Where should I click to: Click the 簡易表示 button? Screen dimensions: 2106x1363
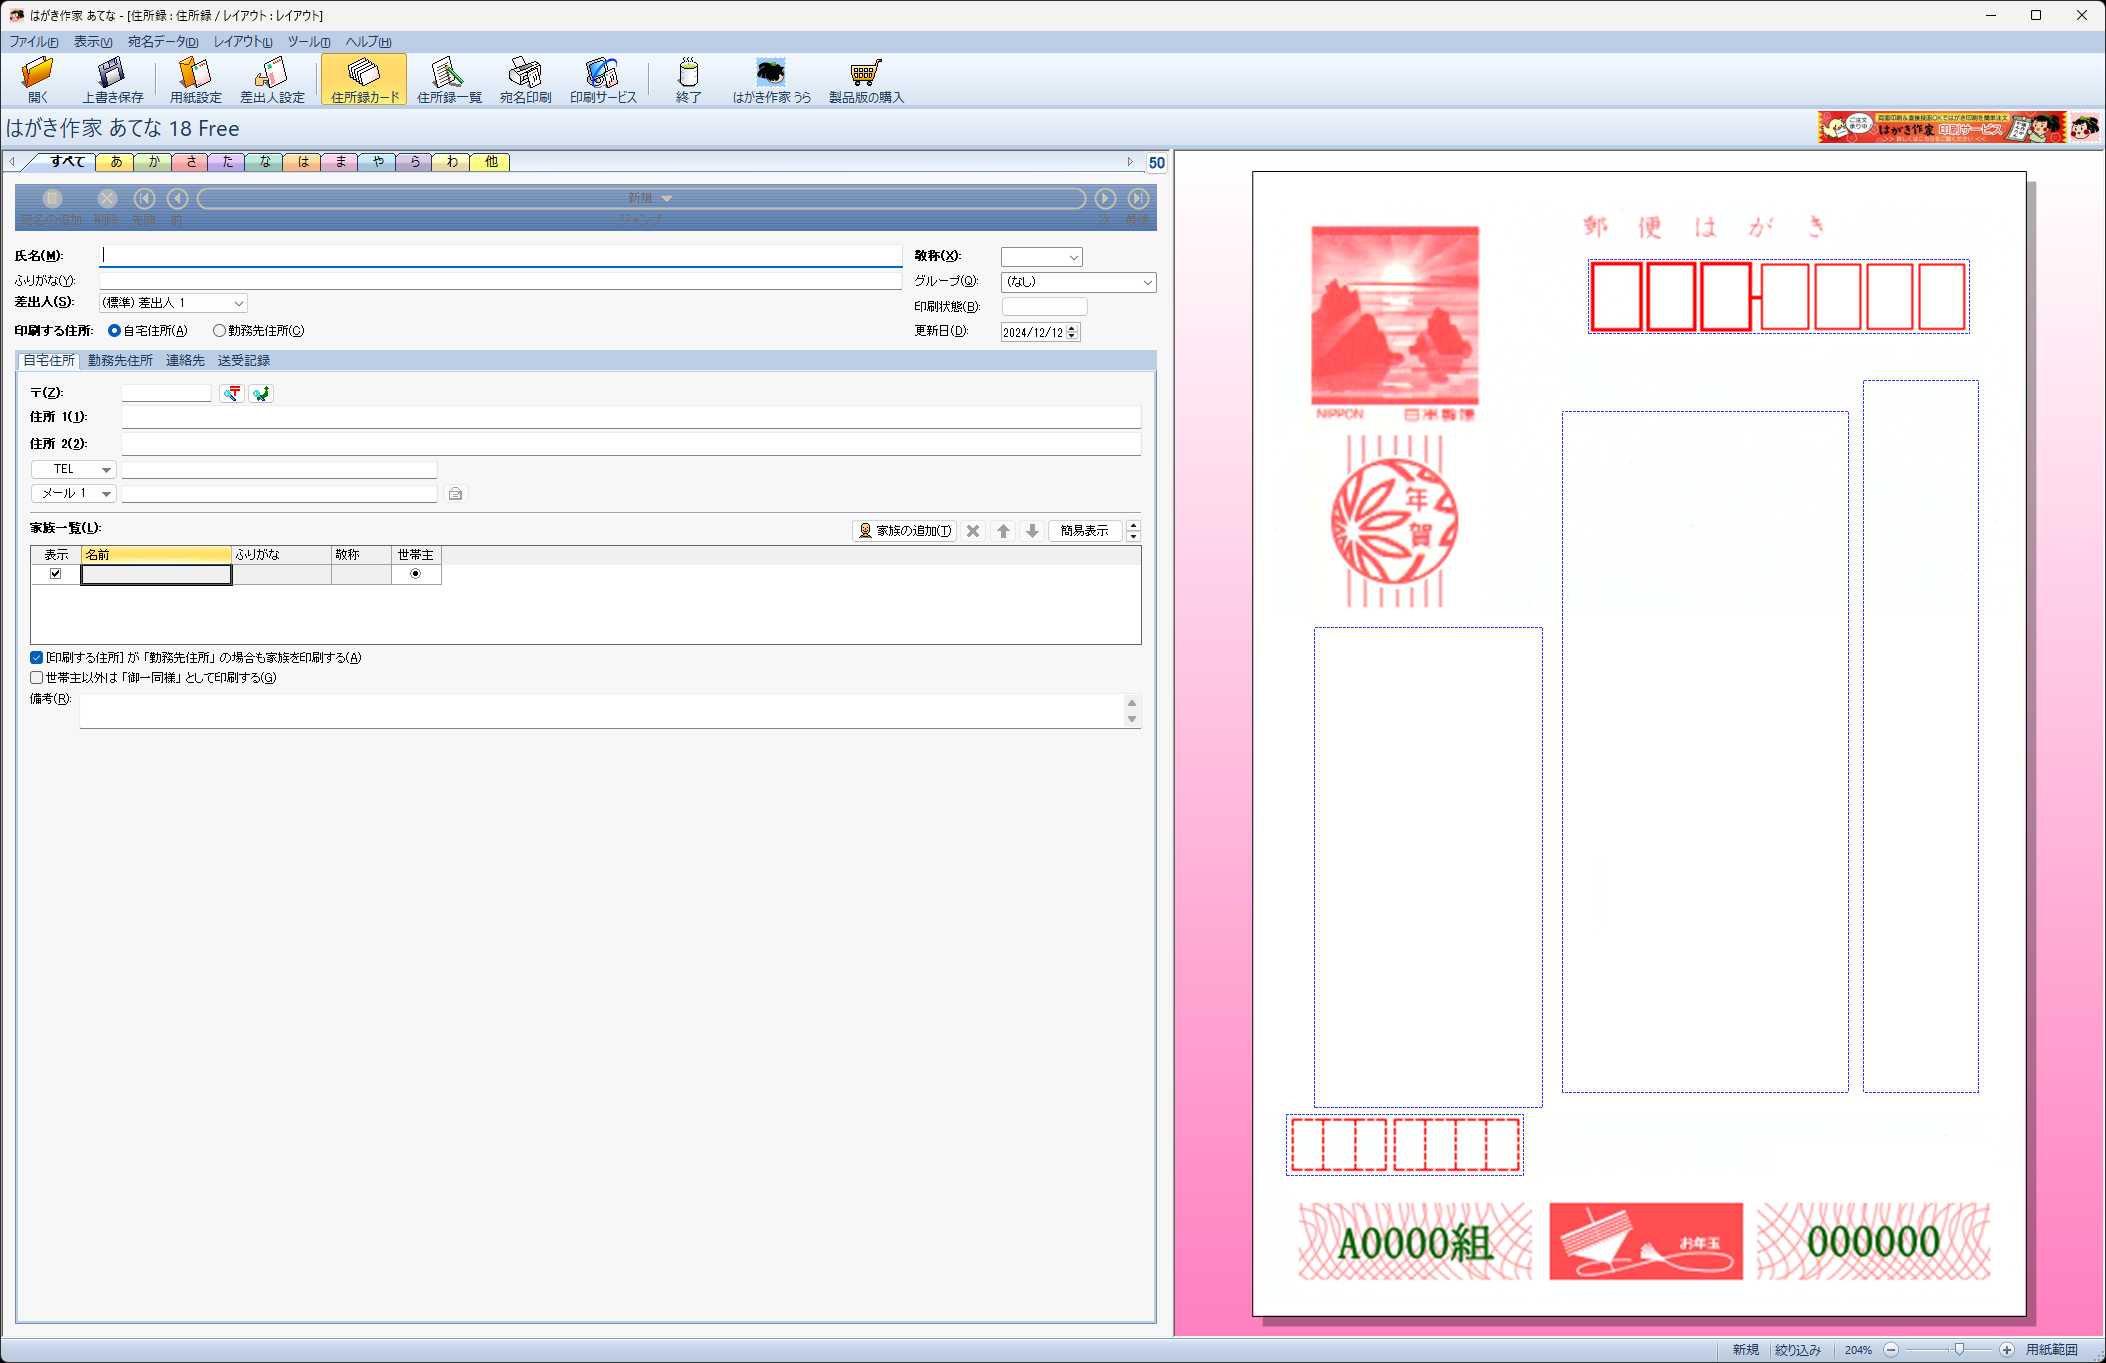(x=1084, y=531)
